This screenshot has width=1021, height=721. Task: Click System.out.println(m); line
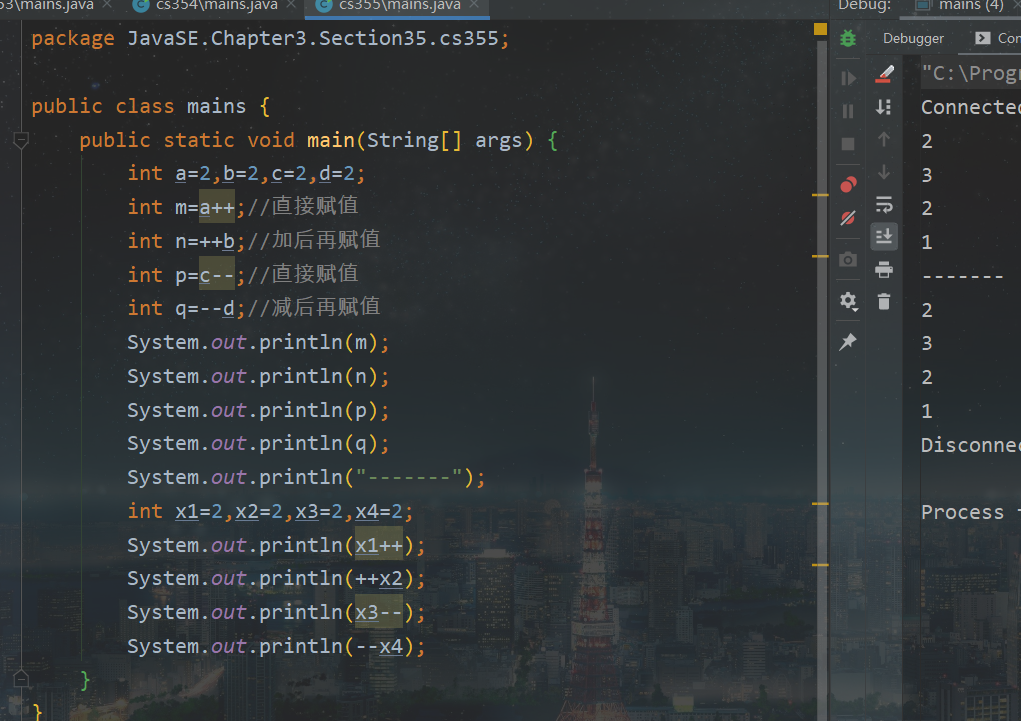pos(258,343)
